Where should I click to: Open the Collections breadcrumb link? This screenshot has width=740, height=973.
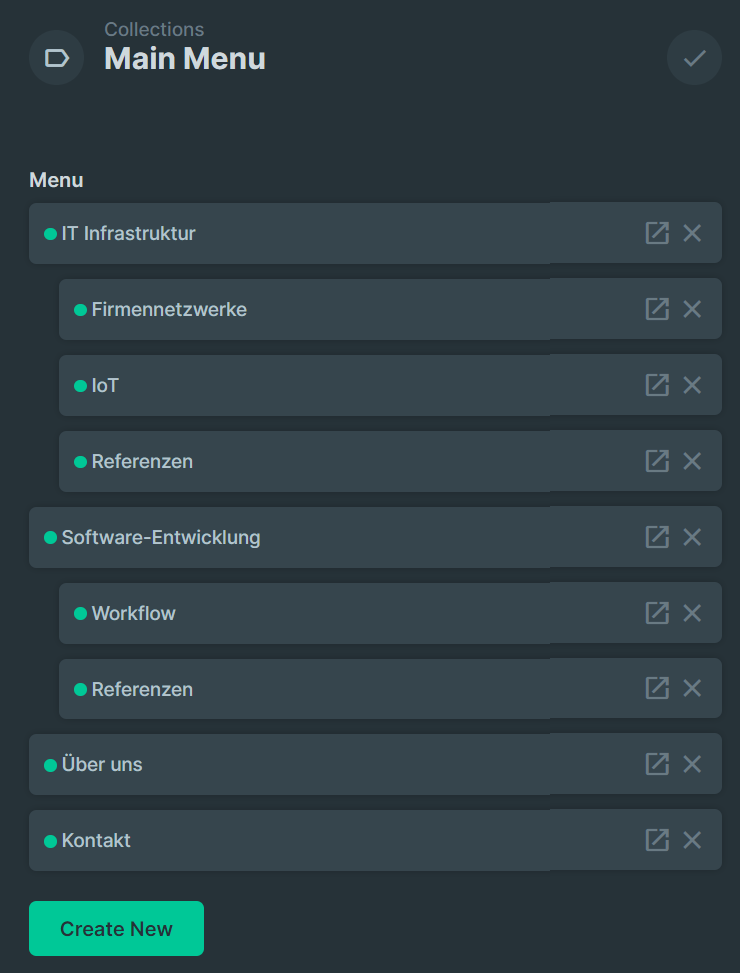pos(154,29)
